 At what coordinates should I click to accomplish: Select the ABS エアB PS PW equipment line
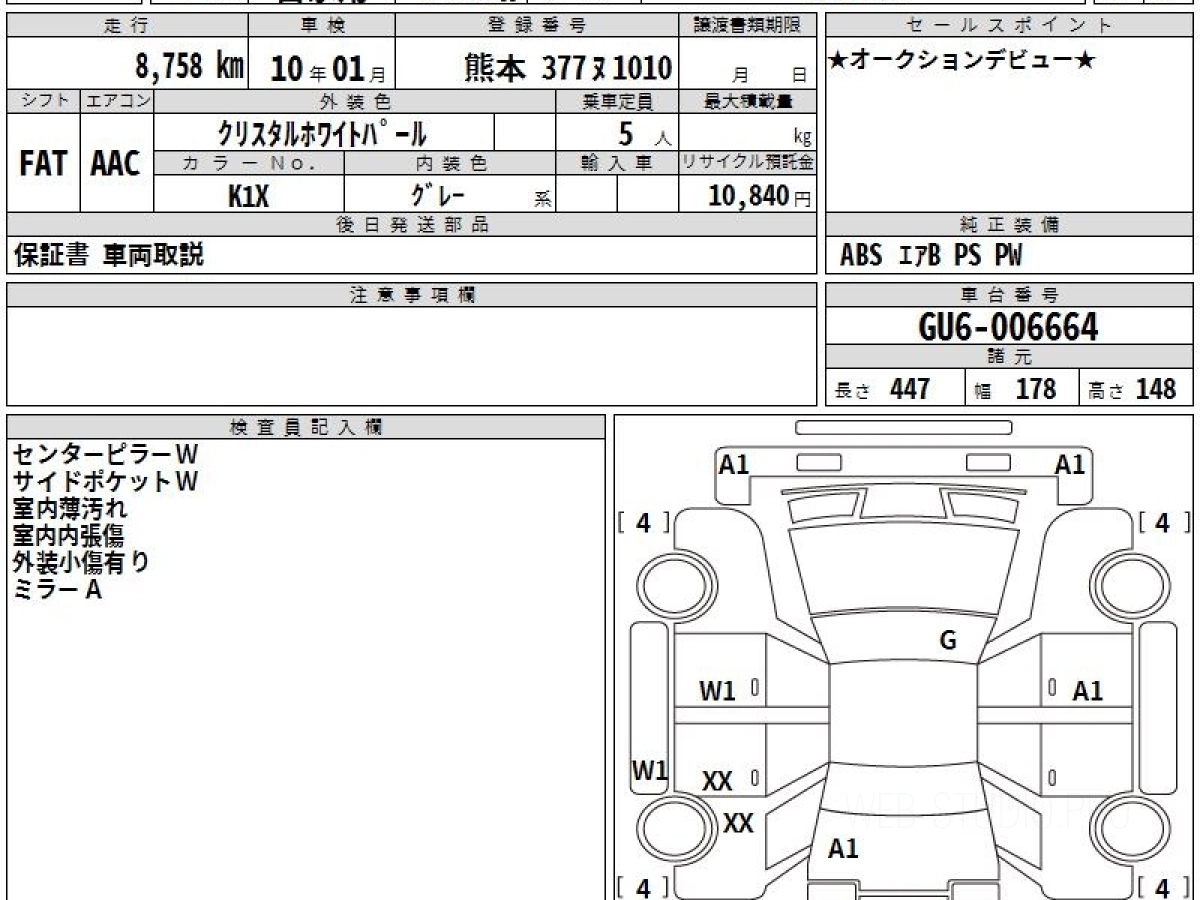click(931, 256)
